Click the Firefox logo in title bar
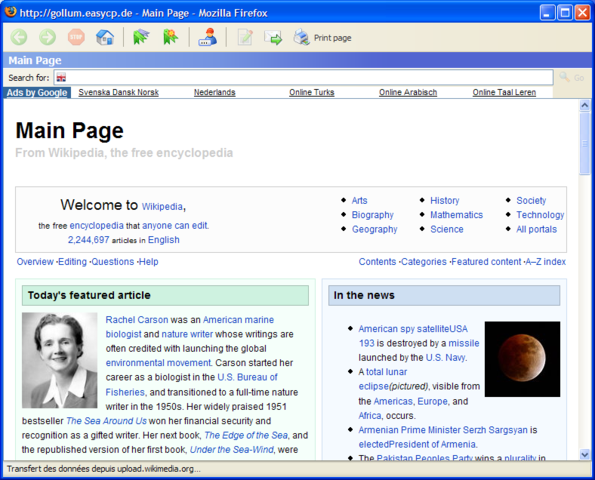Image resolution: width=595 pixels, height=480 pixels. pyautogui.click(x=11, y=12)
